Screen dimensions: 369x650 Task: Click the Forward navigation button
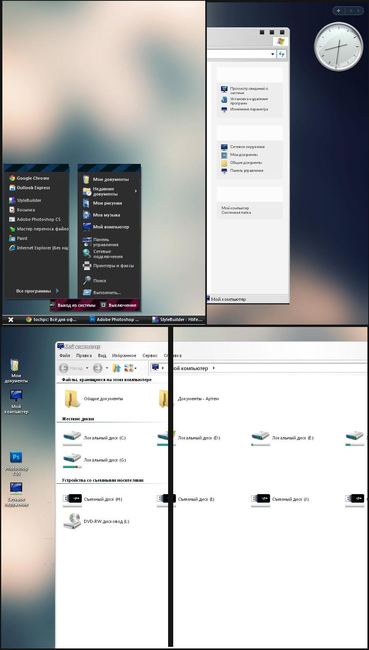(97, 368)
